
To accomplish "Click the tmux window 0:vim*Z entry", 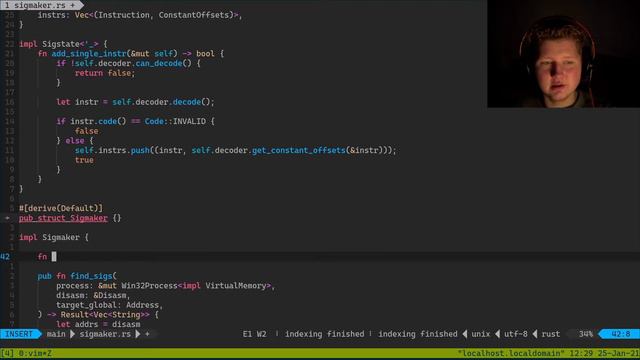I will click(35, 353).
